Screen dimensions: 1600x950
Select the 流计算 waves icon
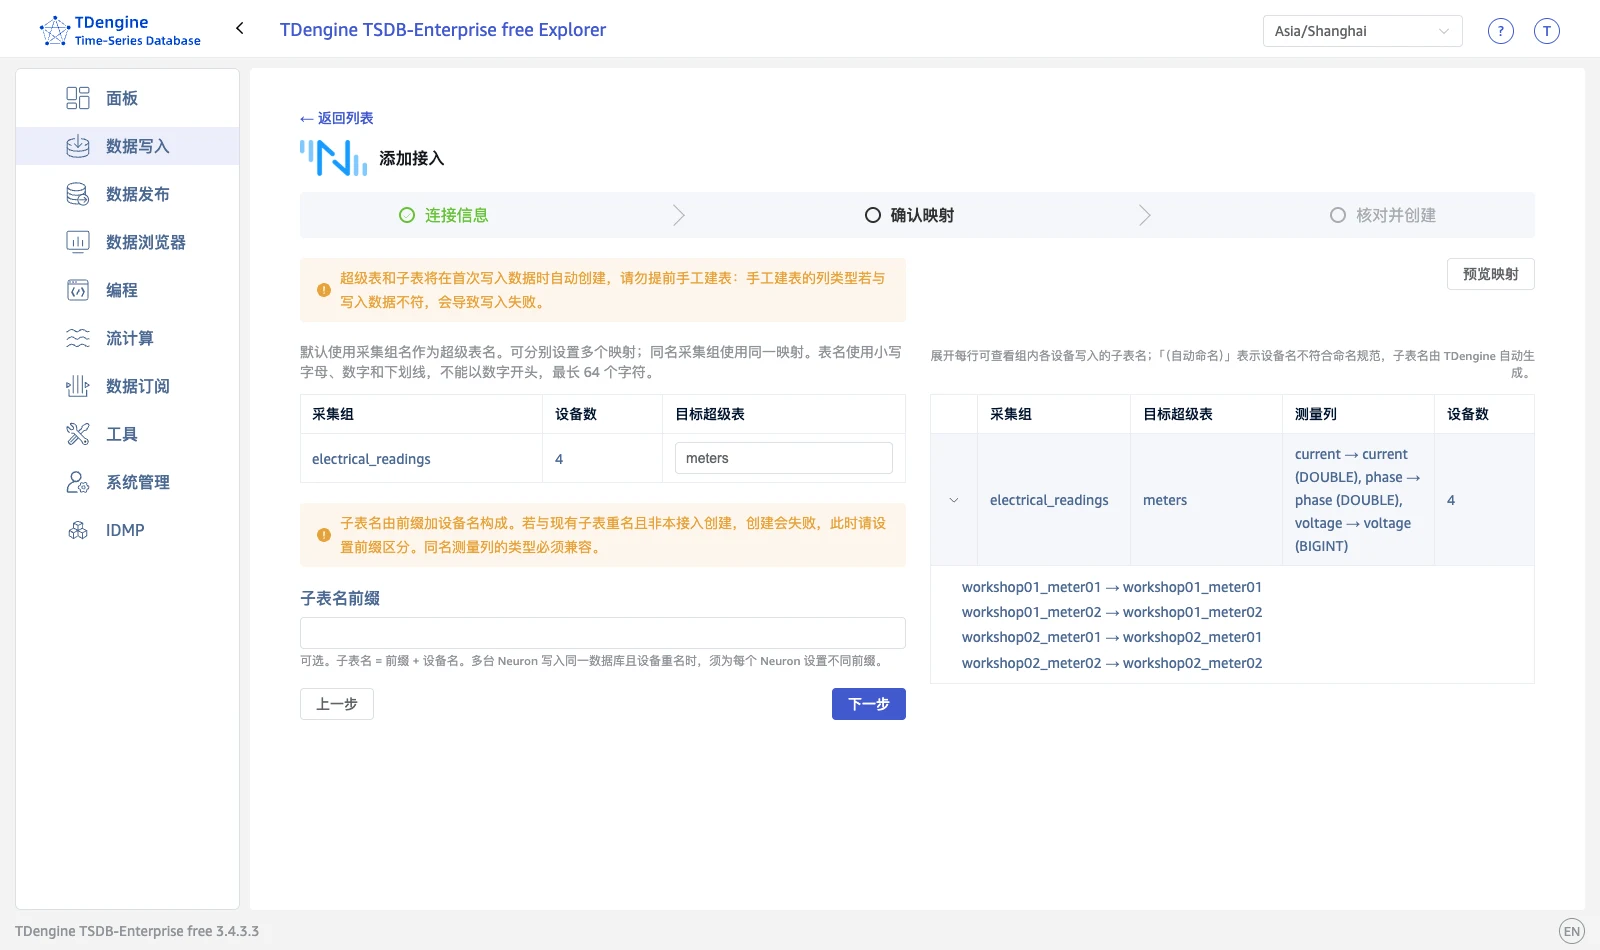click(78, 338)
